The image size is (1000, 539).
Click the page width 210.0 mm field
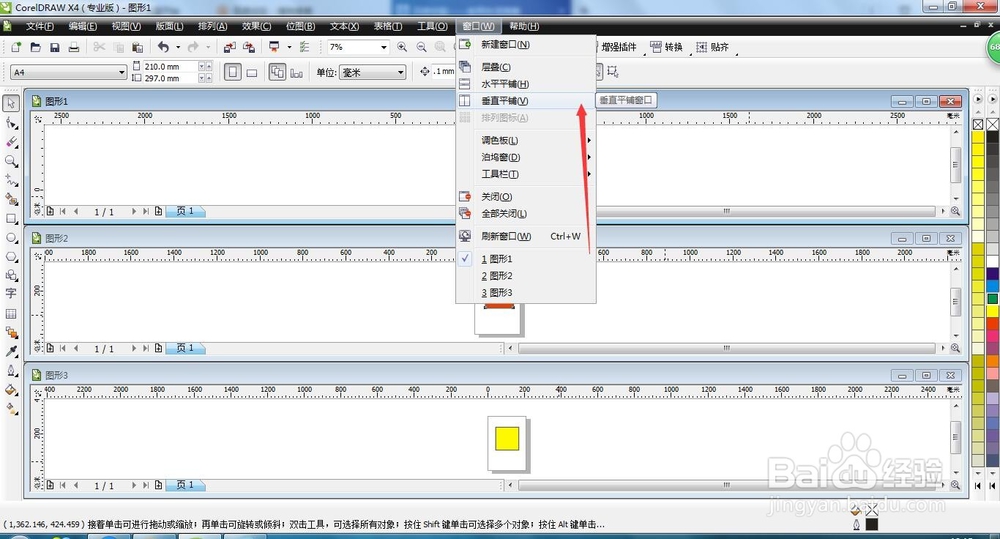170,66
